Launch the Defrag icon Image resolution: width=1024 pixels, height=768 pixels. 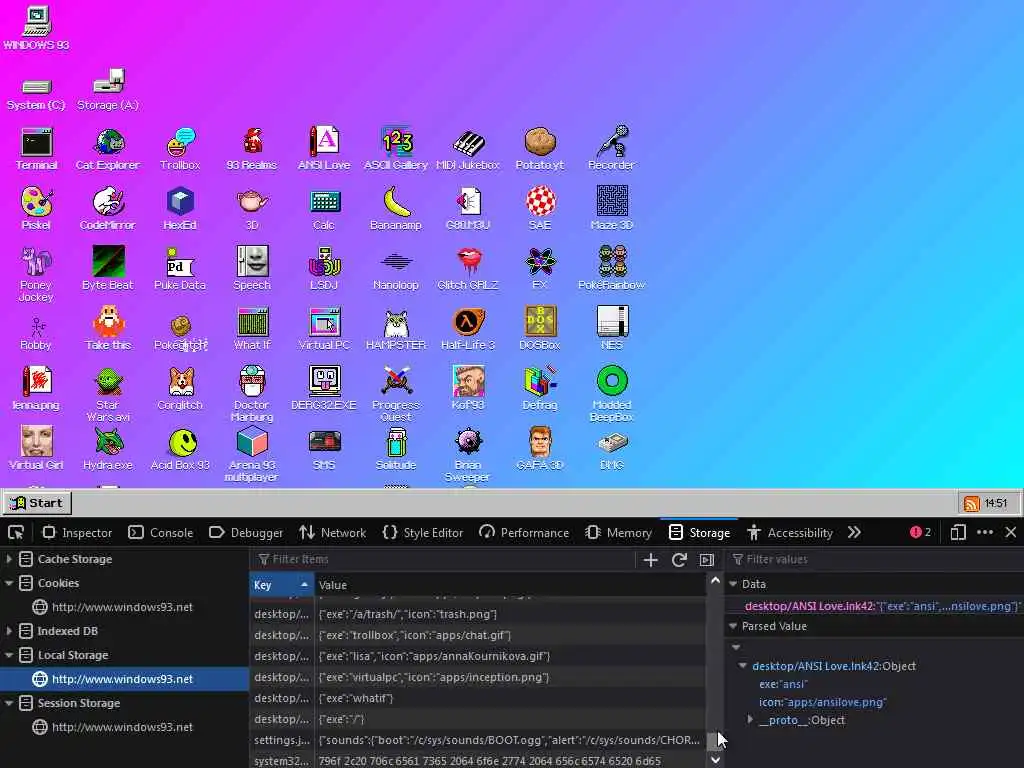[539, 389]
